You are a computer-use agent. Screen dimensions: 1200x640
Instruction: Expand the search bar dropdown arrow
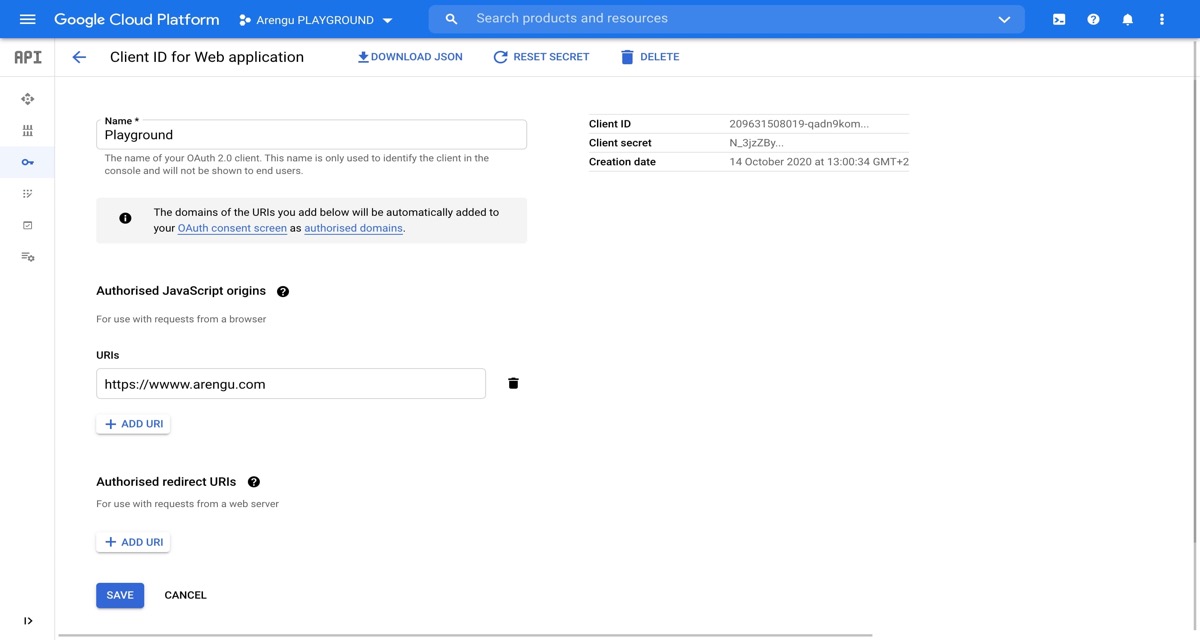pyautogui.click(x=1004, y=19)
